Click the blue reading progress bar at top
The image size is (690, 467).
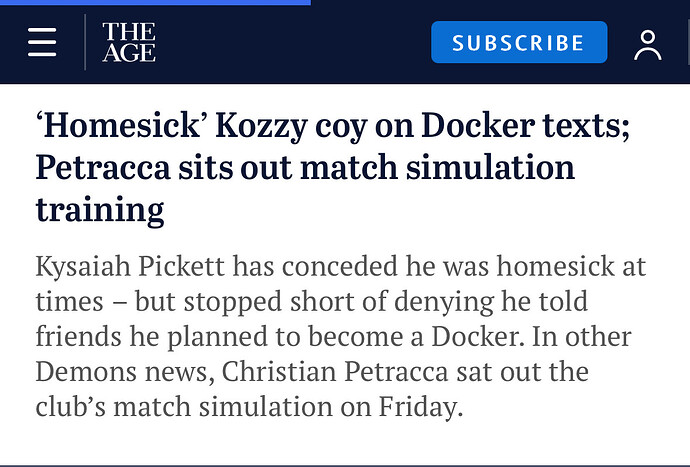[x=155, y=2]
